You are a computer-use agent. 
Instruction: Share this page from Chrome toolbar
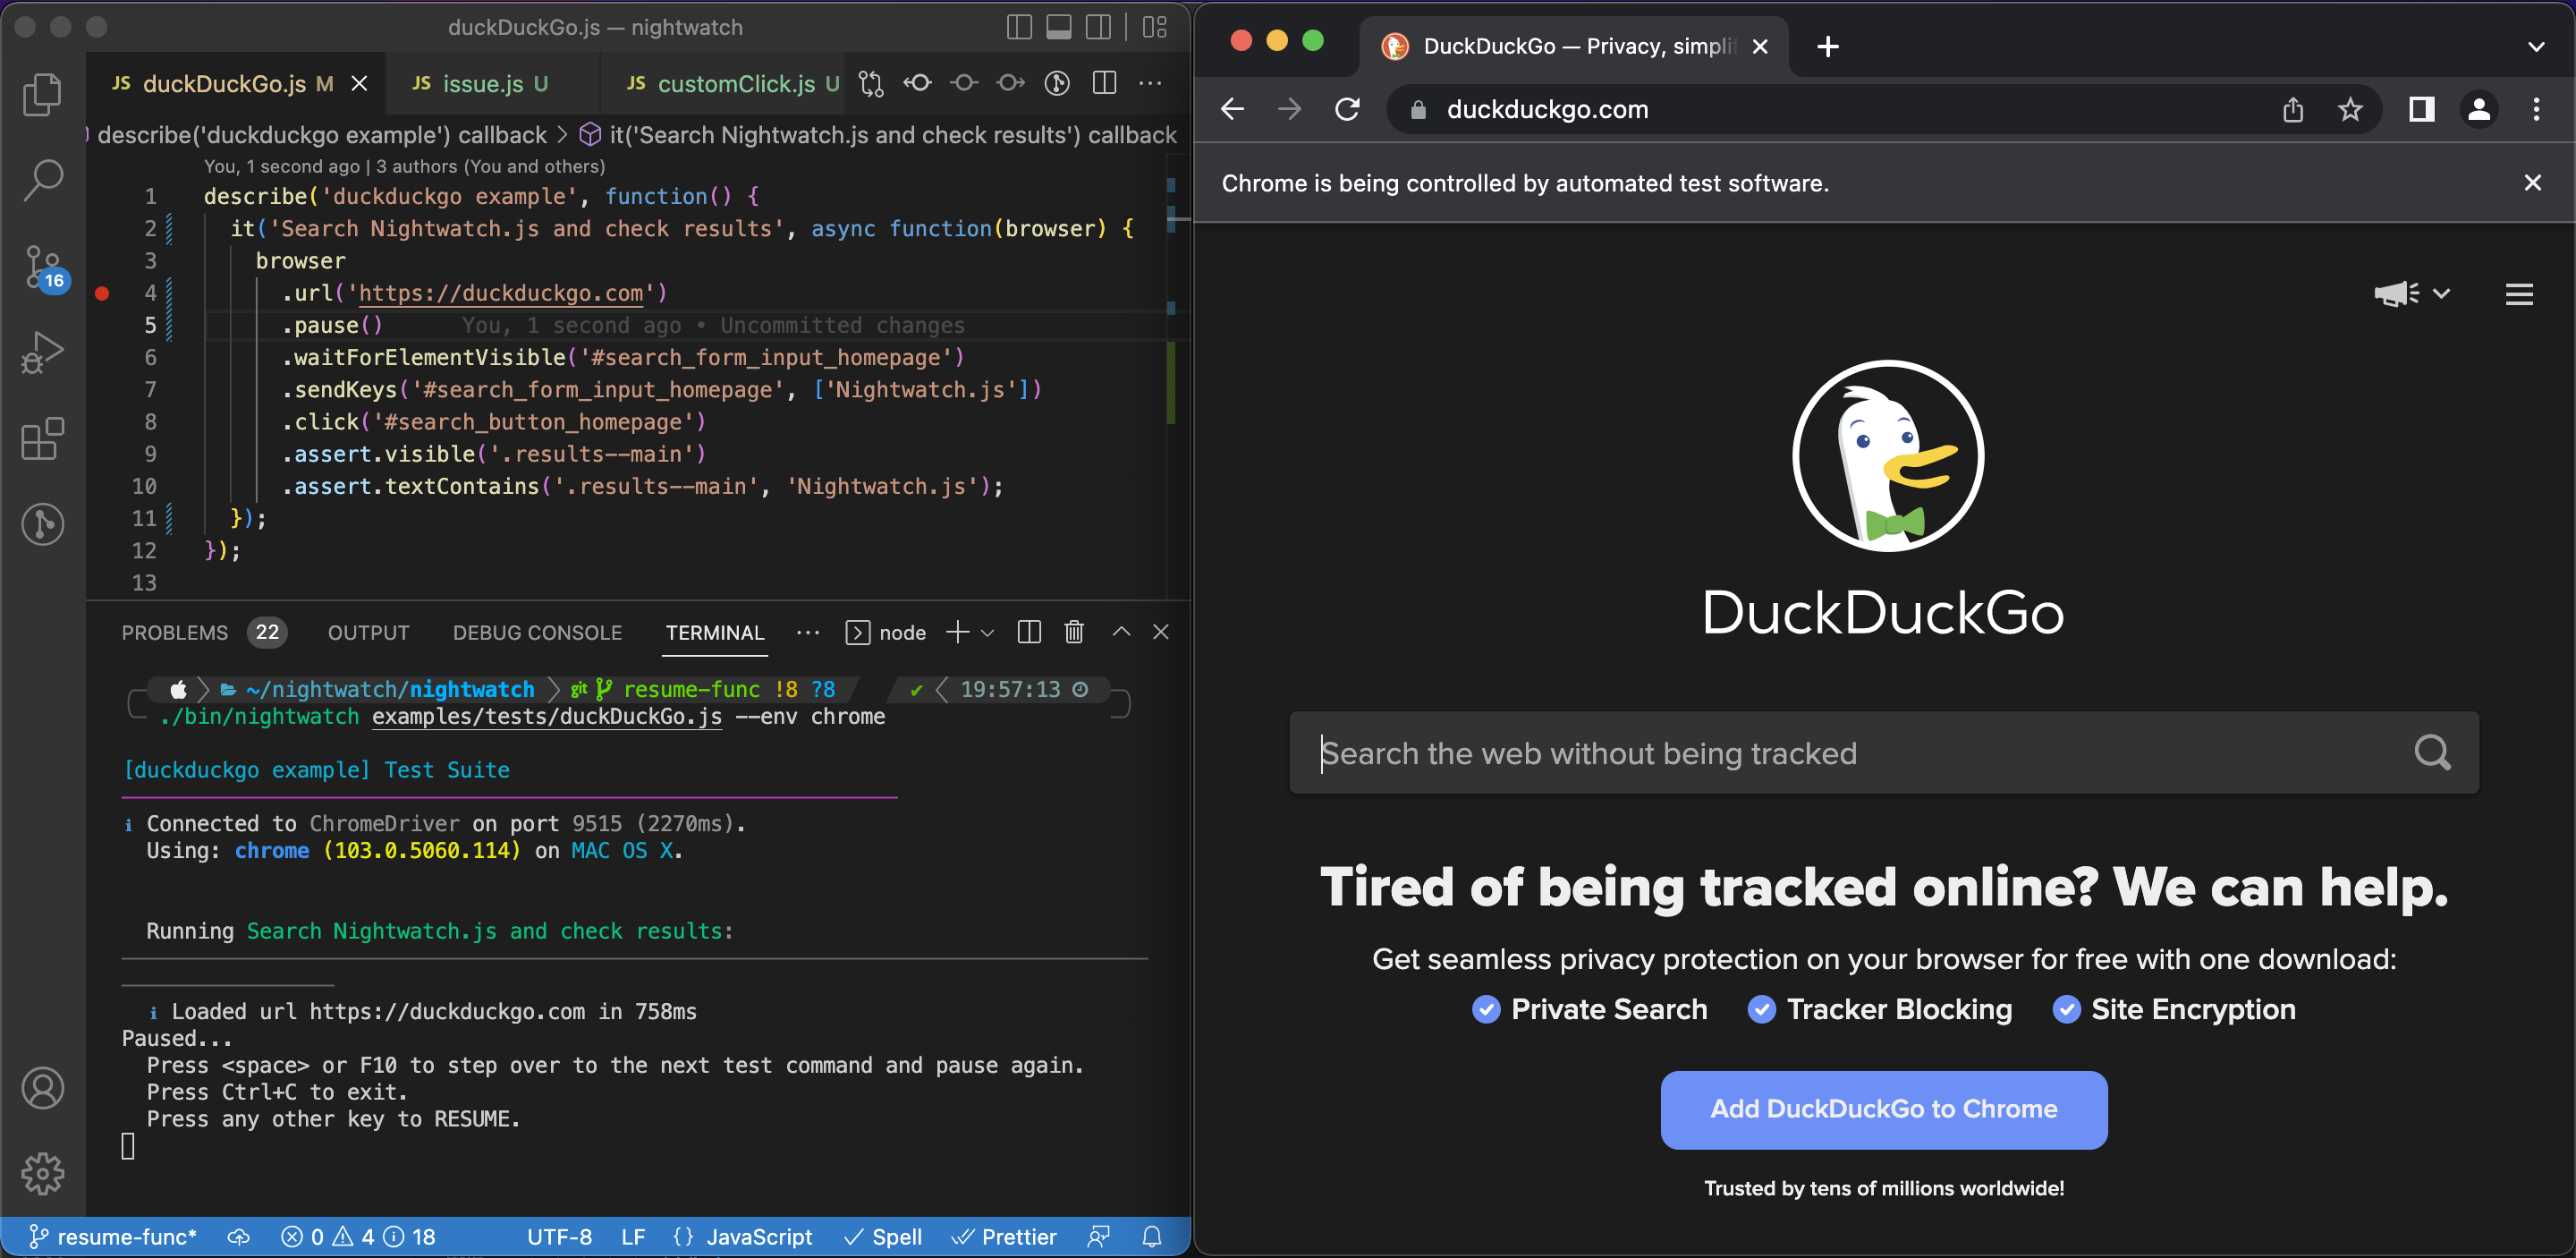coord(2293,109)
